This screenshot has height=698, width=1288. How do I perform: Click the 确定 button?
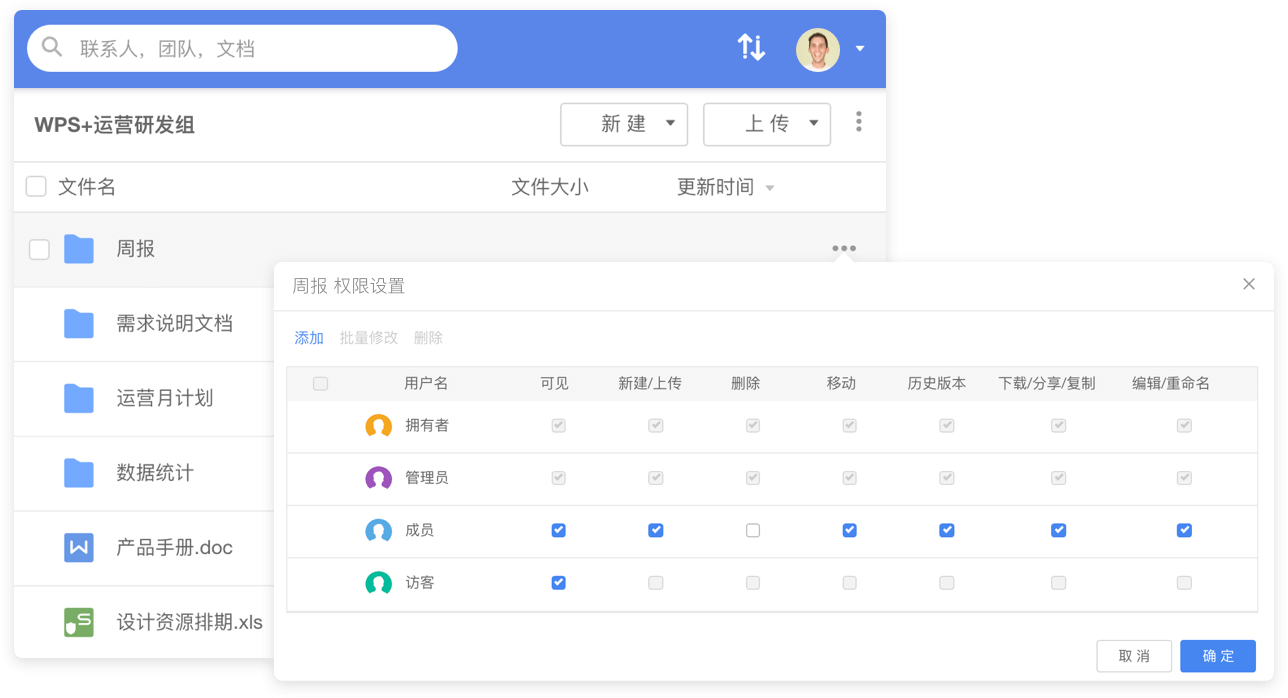[x=1217, y=656]
